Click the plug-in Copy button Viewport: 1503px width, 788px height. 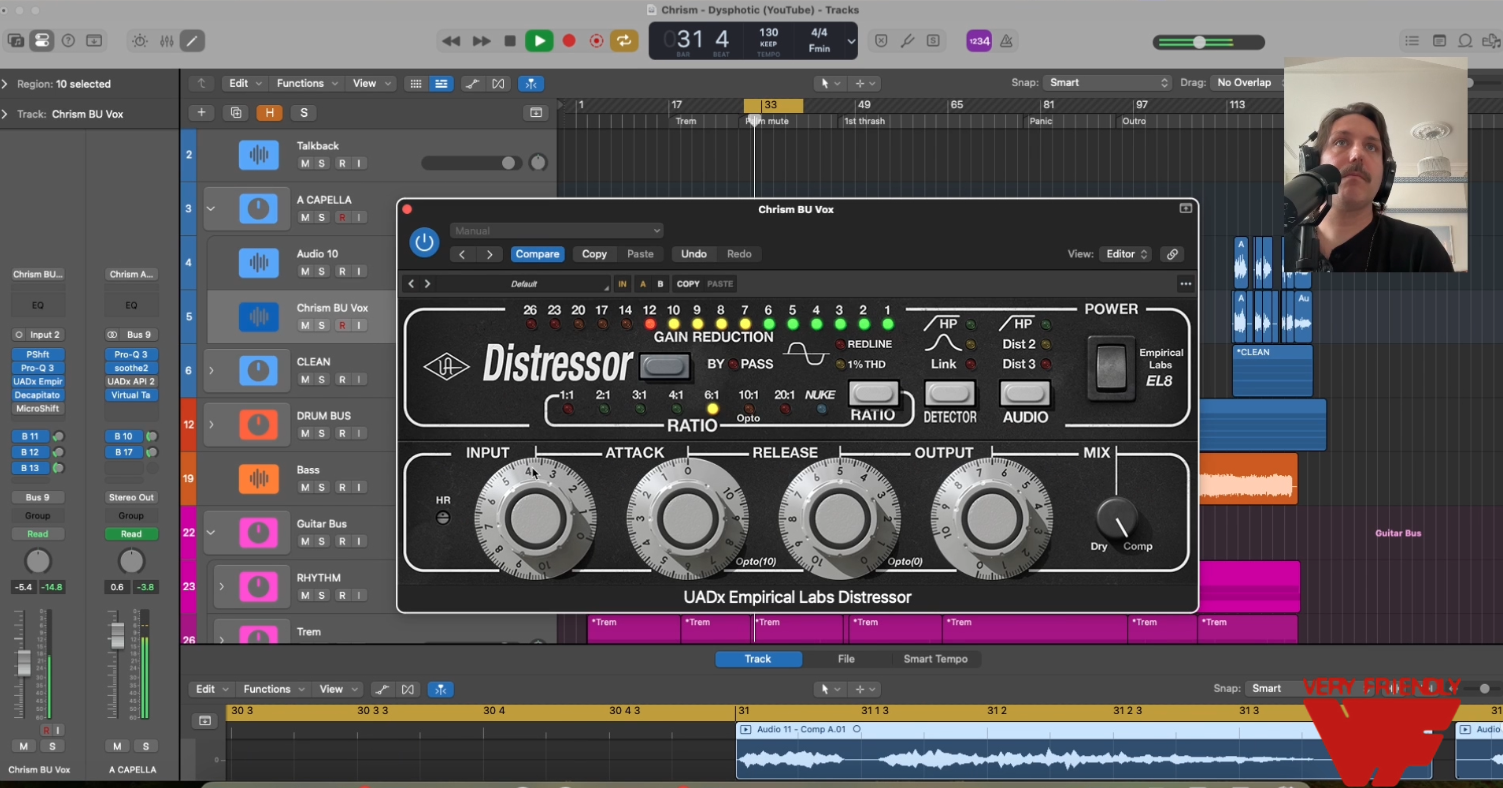594,254
